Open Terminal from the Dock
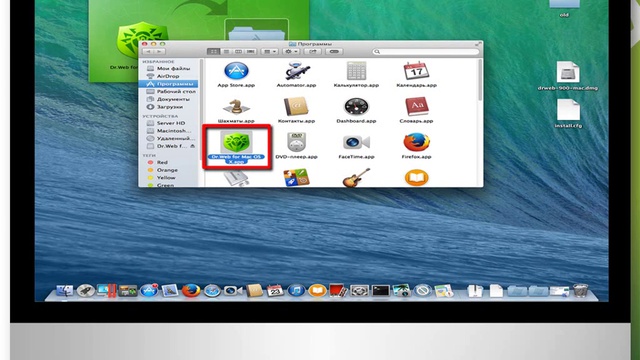The width and height of the screenshot is (640, 360). coord(380,291)
